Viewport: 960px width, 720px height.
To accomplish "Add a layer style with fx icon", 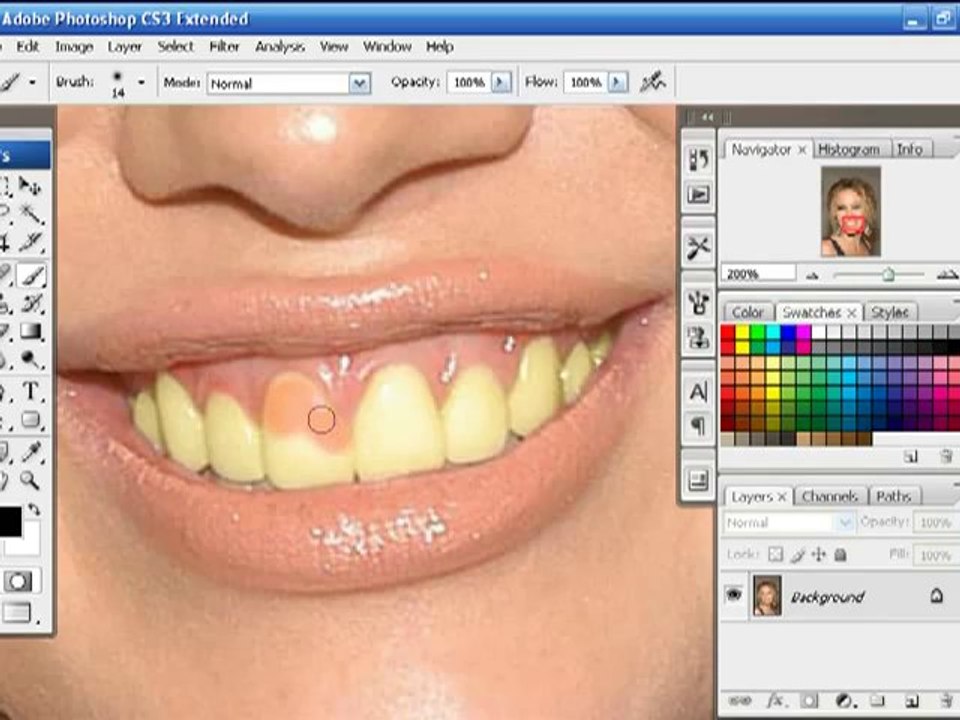I will point(776,700).
